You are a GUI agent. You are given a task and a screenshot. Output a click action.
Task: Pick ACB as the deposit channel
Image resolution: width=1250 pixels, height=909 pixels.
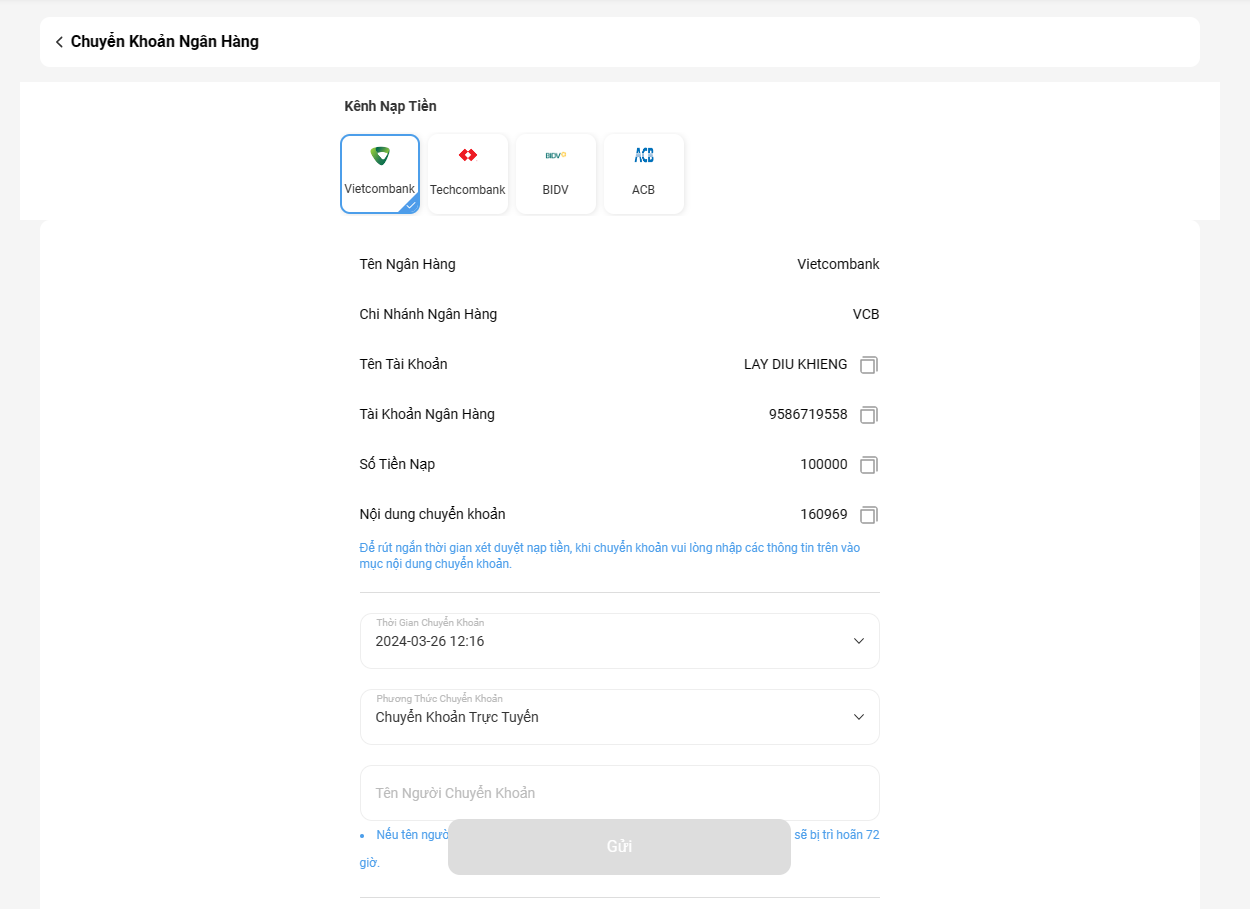pos(644,174)
